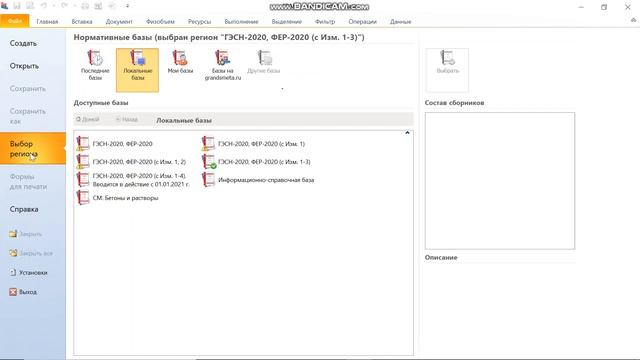Switch to the Данные ribbon tab
640x360 pixels.
coord(400,21)
